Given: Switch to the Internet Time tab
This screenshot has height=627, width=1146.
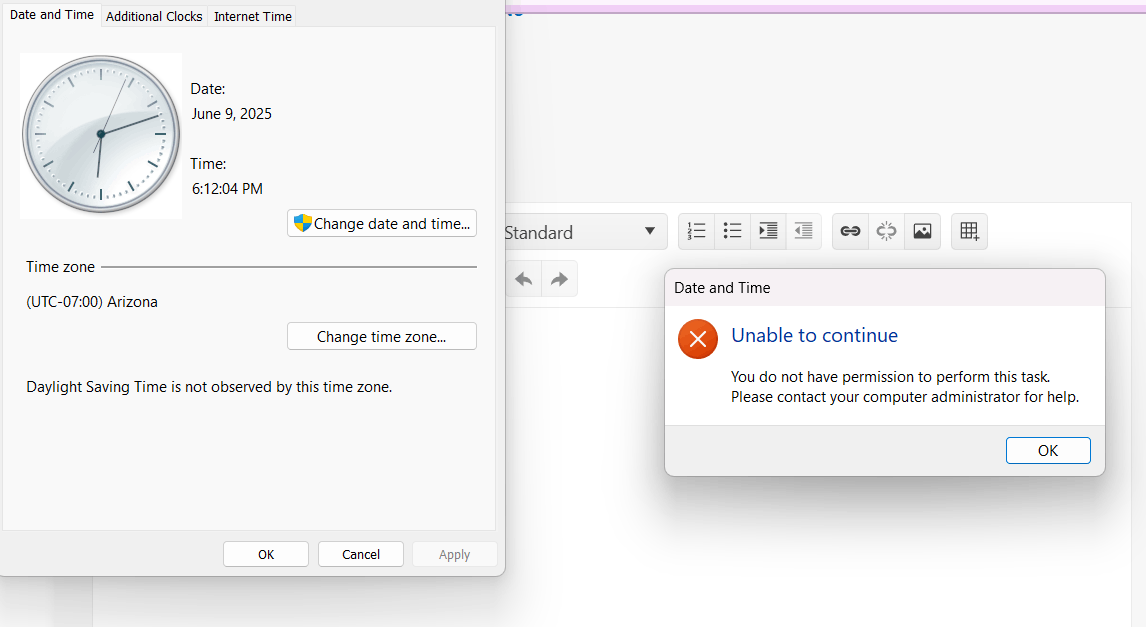Looking at the screenshot, I should (x=253, y=16).
